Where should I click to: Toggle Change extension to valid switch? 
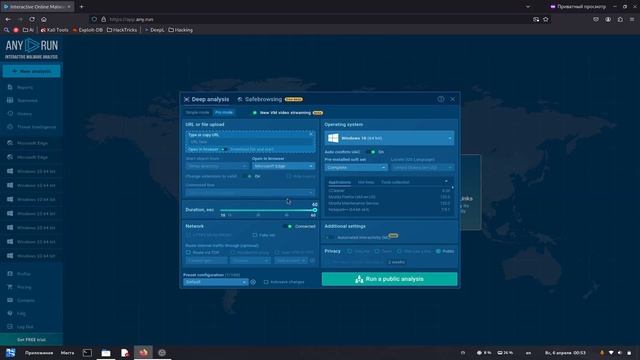pyautogui.click(x=247, y=176)
